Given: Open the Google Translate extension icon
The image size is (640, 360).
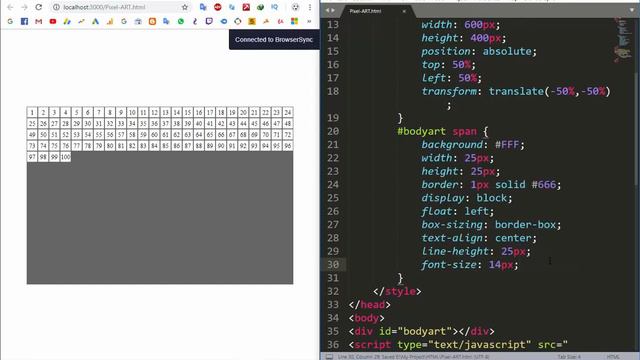Looking at the screenshot, I should coord(203,7).
